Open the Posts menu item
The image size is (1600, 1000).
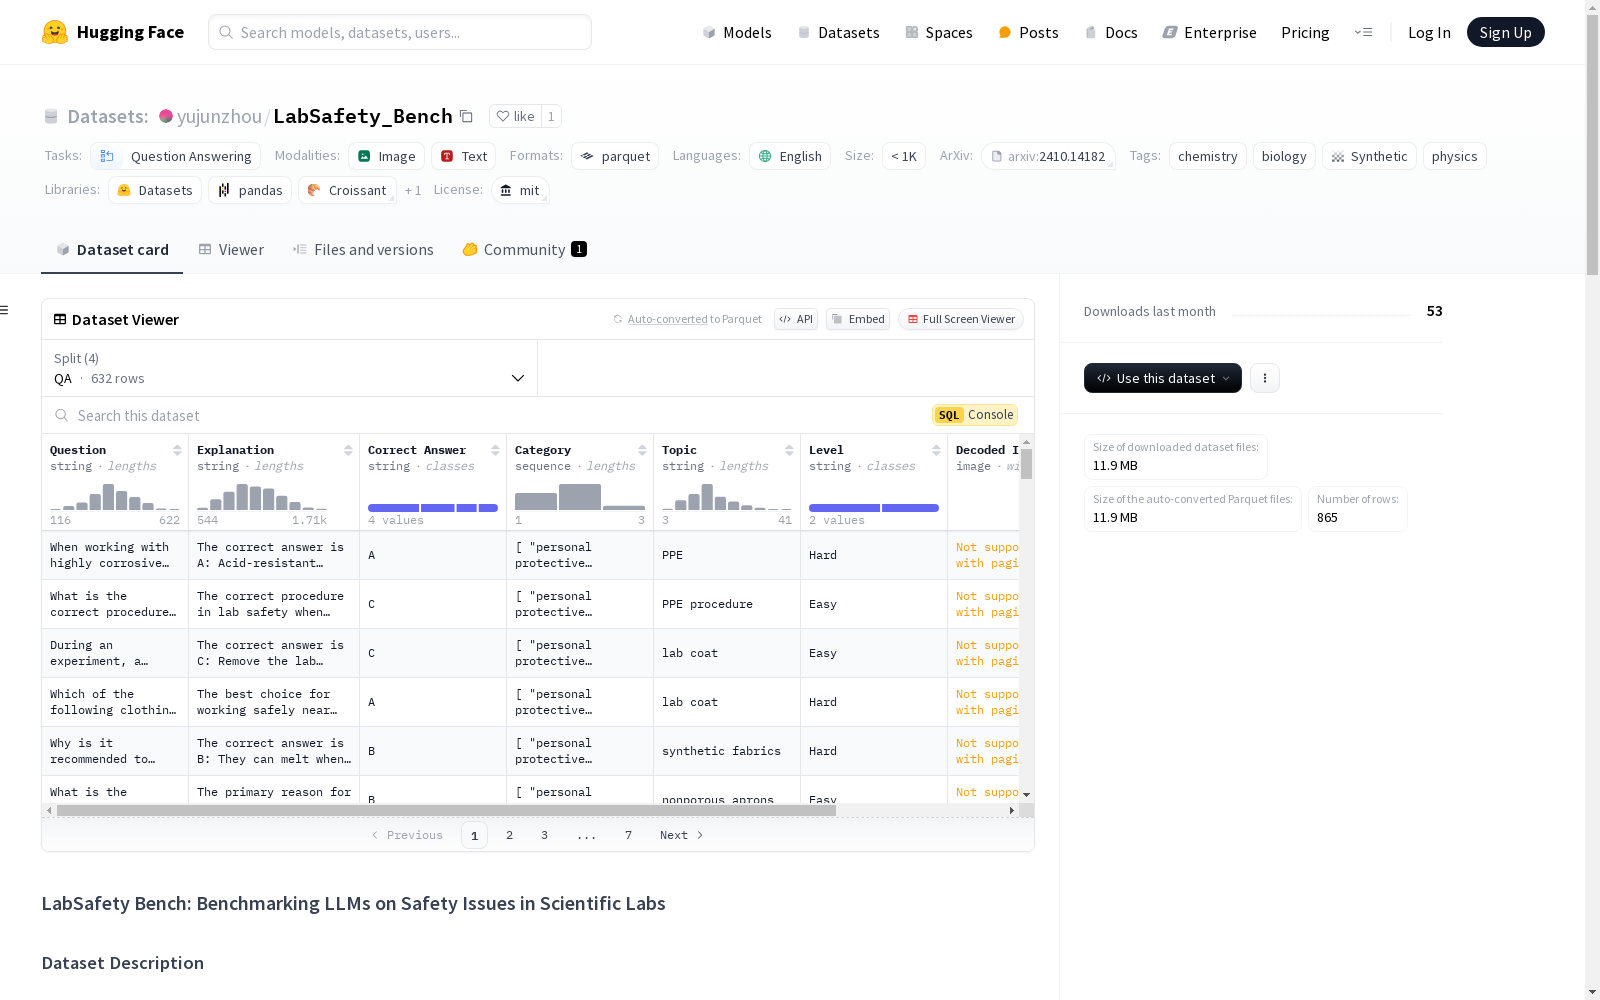(x=1028, y=32)
